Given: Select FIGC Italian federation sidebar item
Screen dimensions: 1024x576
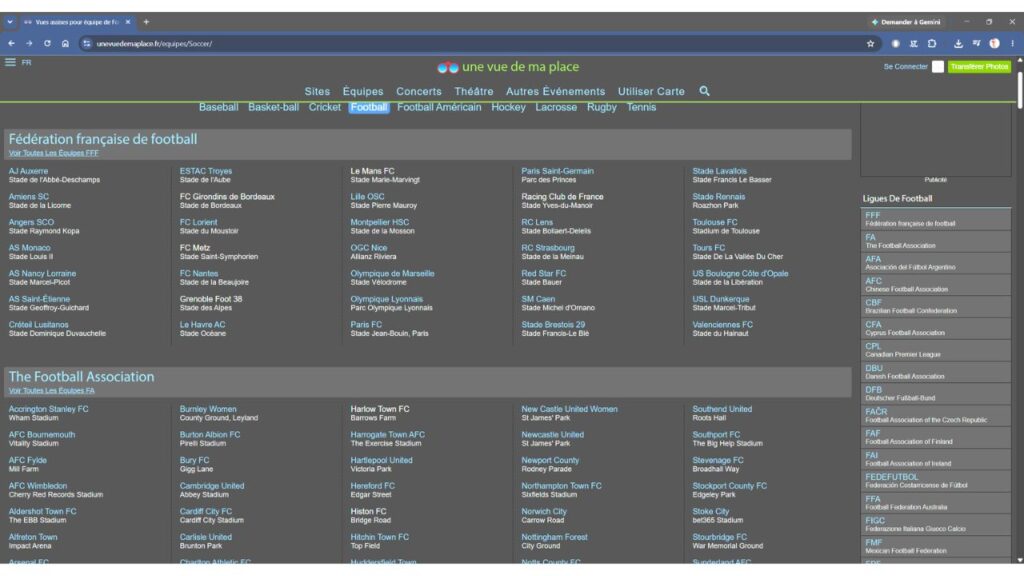Looking at the screenshot, I should 935,524.
